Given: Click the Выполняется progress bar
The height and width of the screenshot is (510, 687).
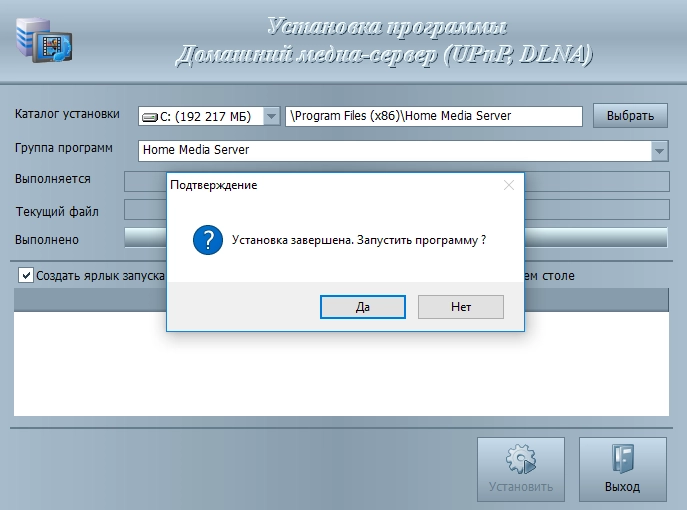Looking at the screenshot, I should point(600,181).
